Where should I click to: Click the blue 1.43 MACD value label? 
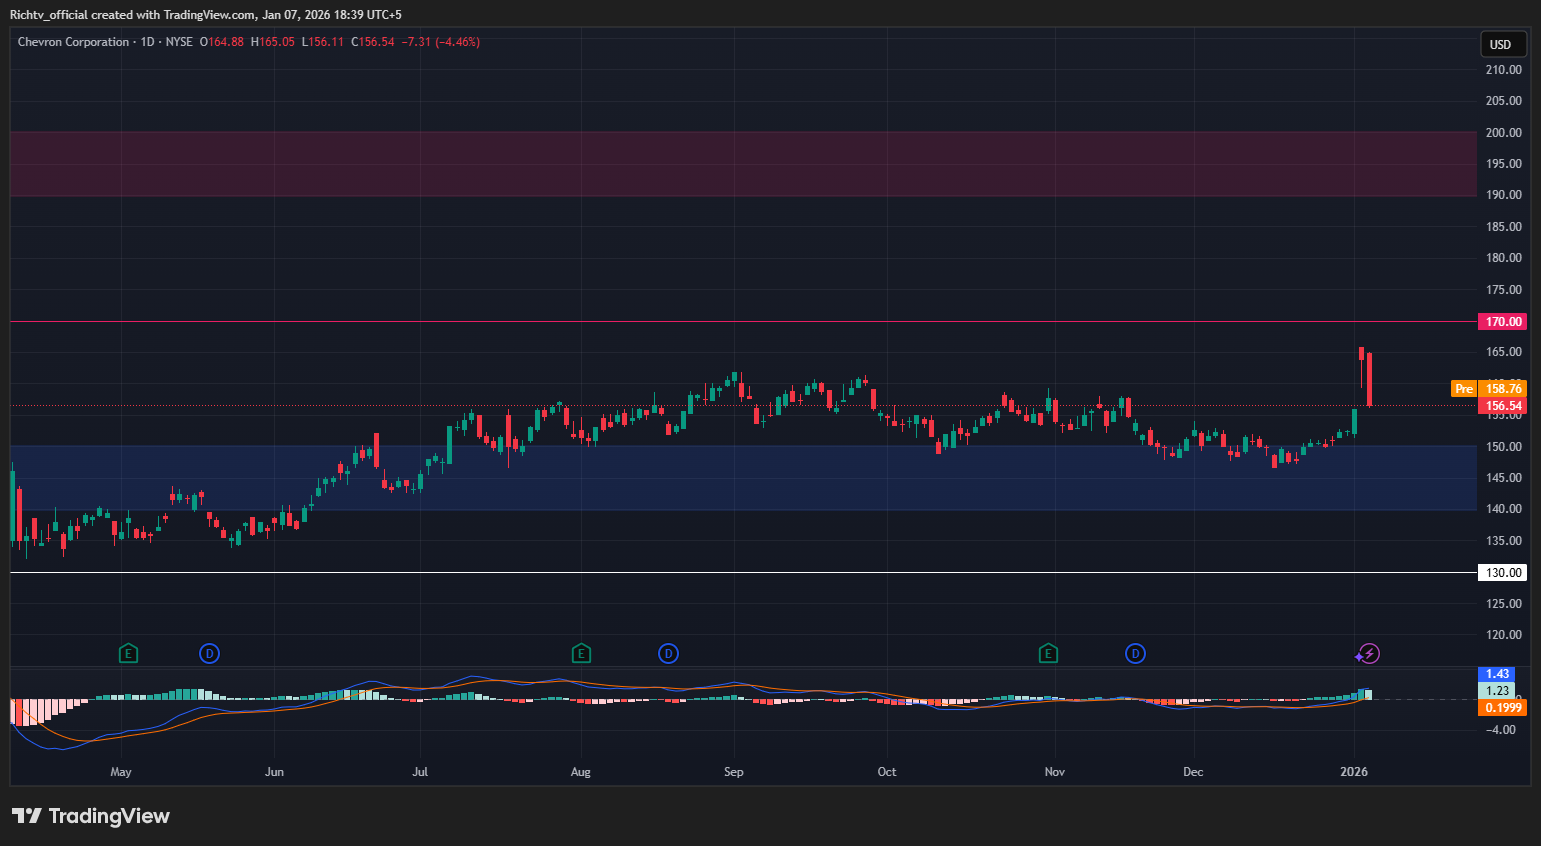[x=1497, y=674]
